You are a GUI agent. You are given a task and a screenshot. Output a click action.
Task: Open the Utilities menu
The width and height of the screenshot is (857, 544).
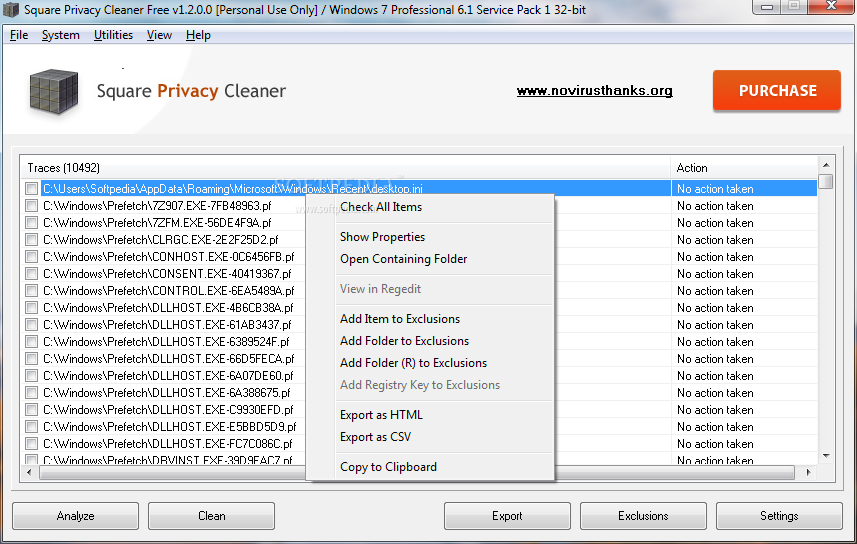pyautogui.click(x=113, y=35)
